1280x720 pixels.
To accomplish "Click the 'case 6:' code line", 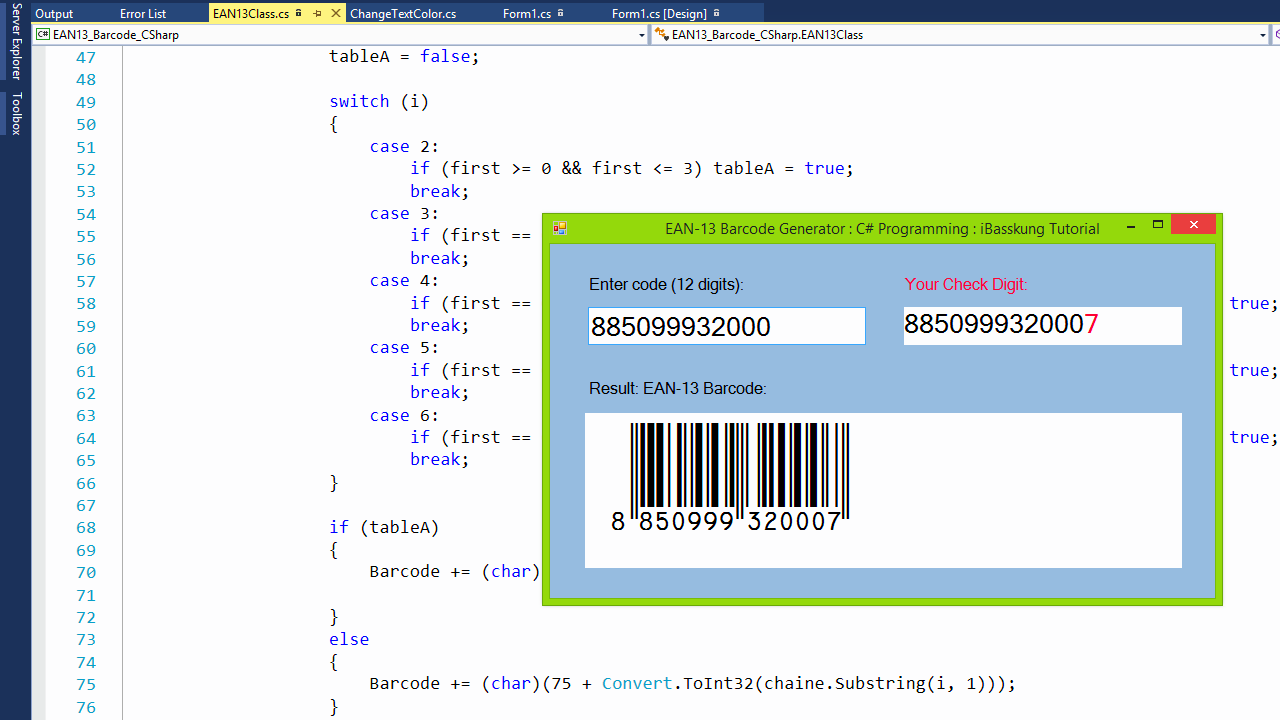I will point(404,415).
